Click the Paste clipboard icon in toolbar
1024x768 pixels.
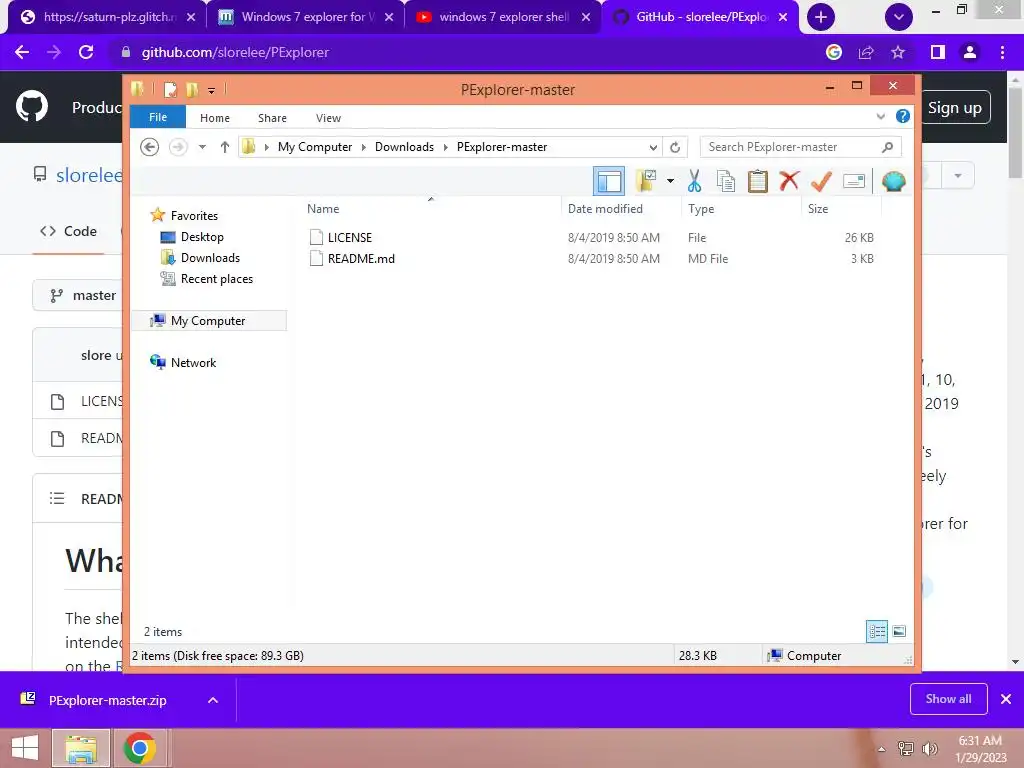(x=758, y=181)
